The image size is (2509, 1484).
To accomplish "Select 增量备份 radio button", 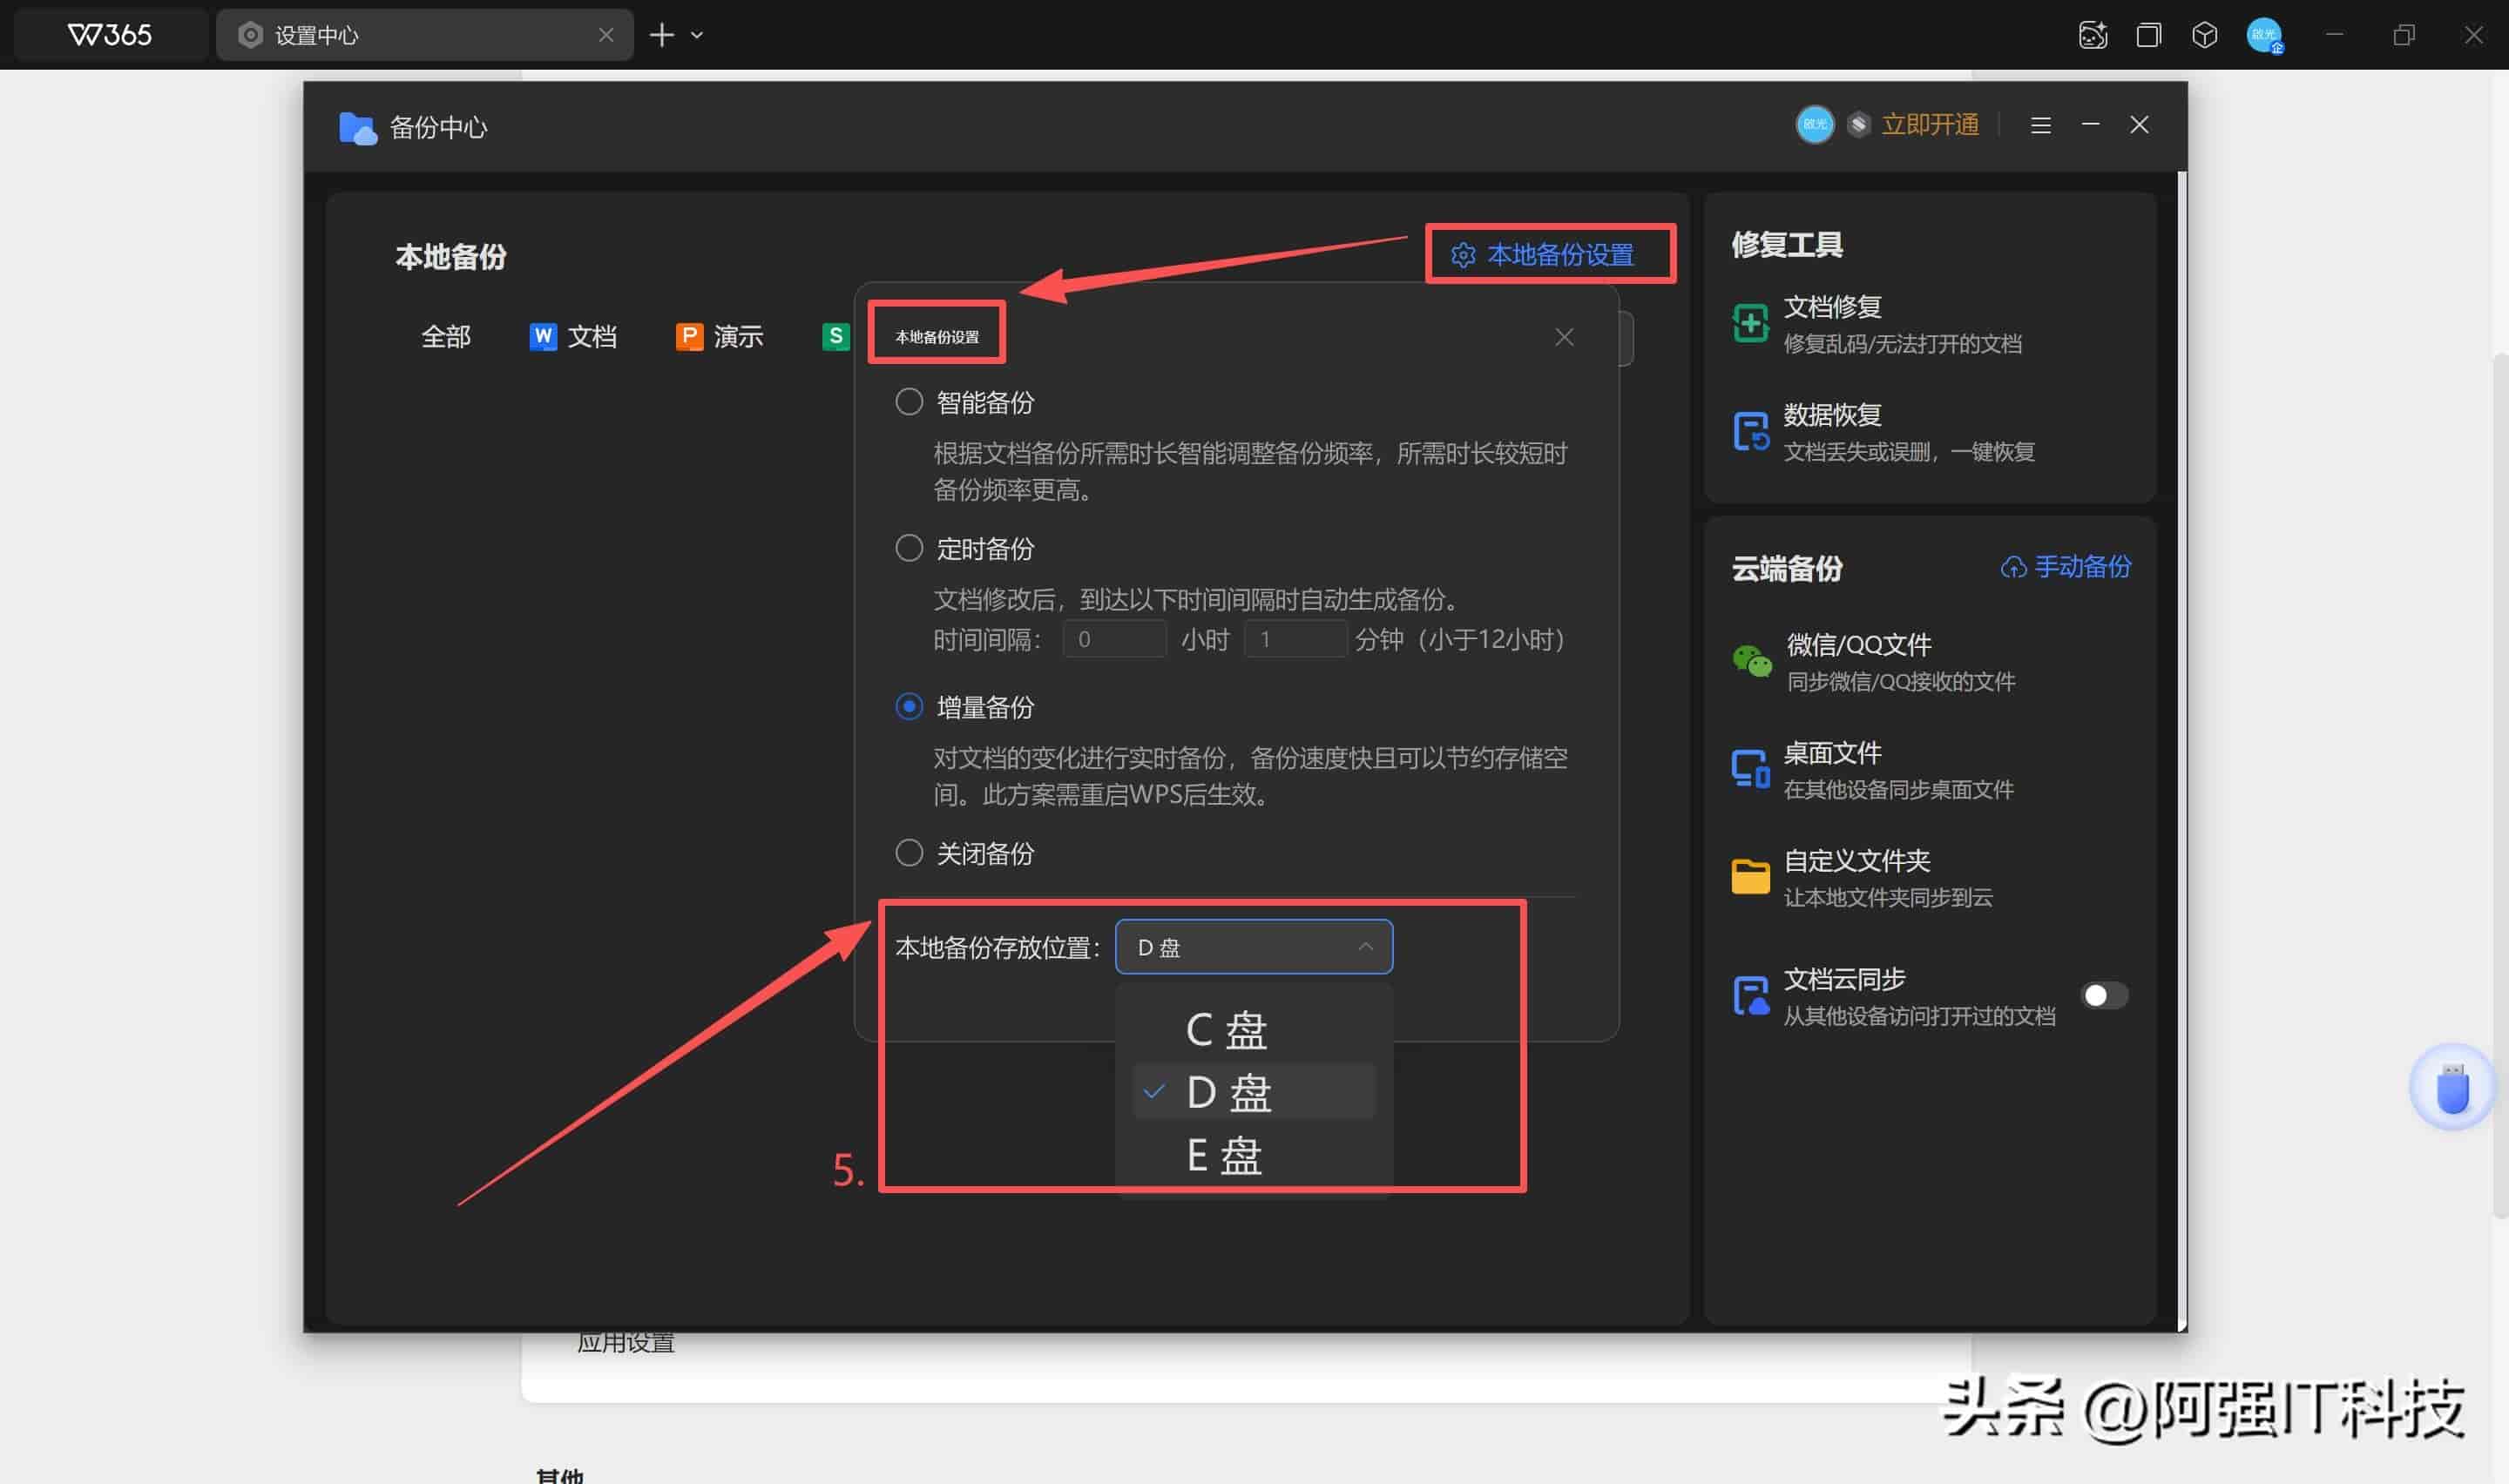I will (909, 707).
